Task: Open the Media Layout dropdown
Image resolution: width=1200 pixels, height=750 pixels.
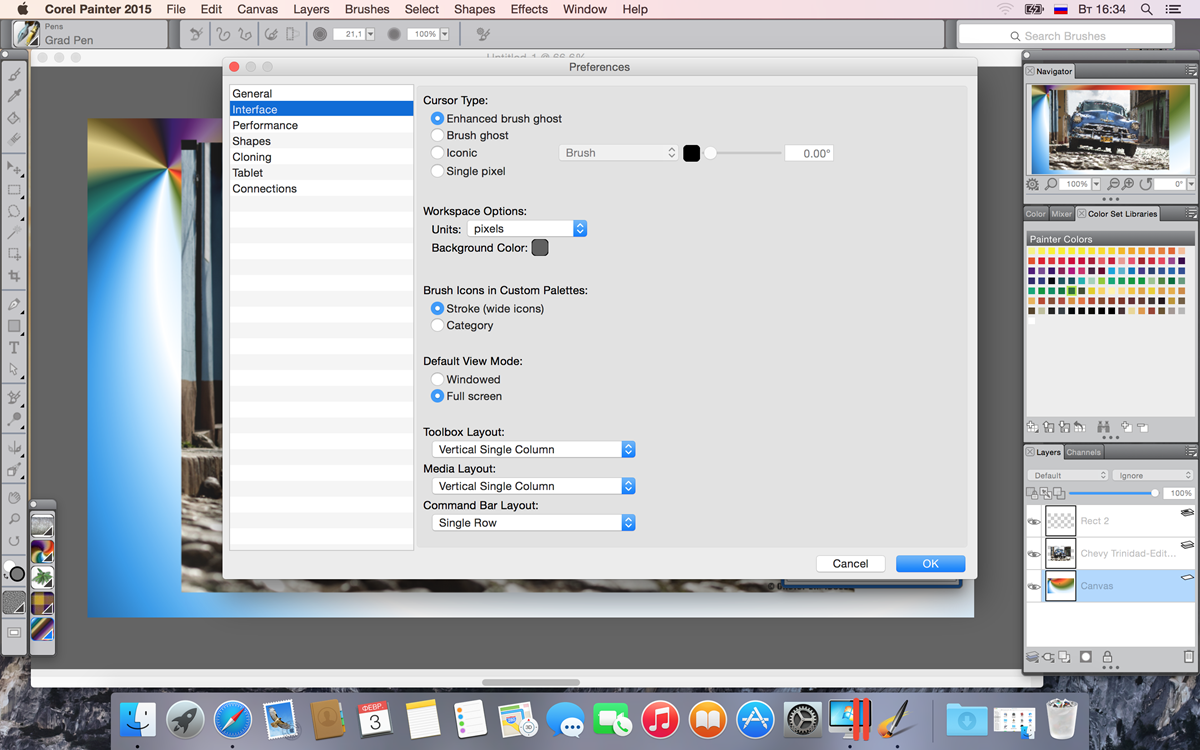Action: 534,486
